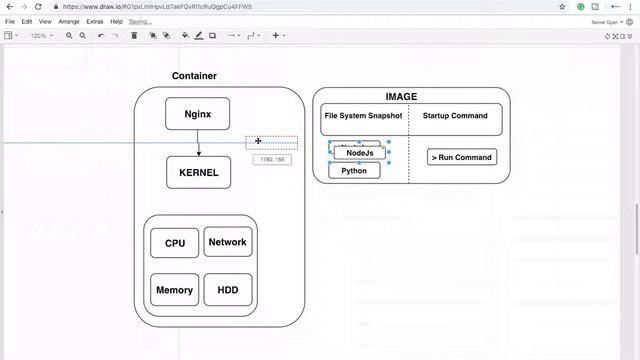Click the globe language icon
The height and width of the screenshot is (360, 640).
630,22
